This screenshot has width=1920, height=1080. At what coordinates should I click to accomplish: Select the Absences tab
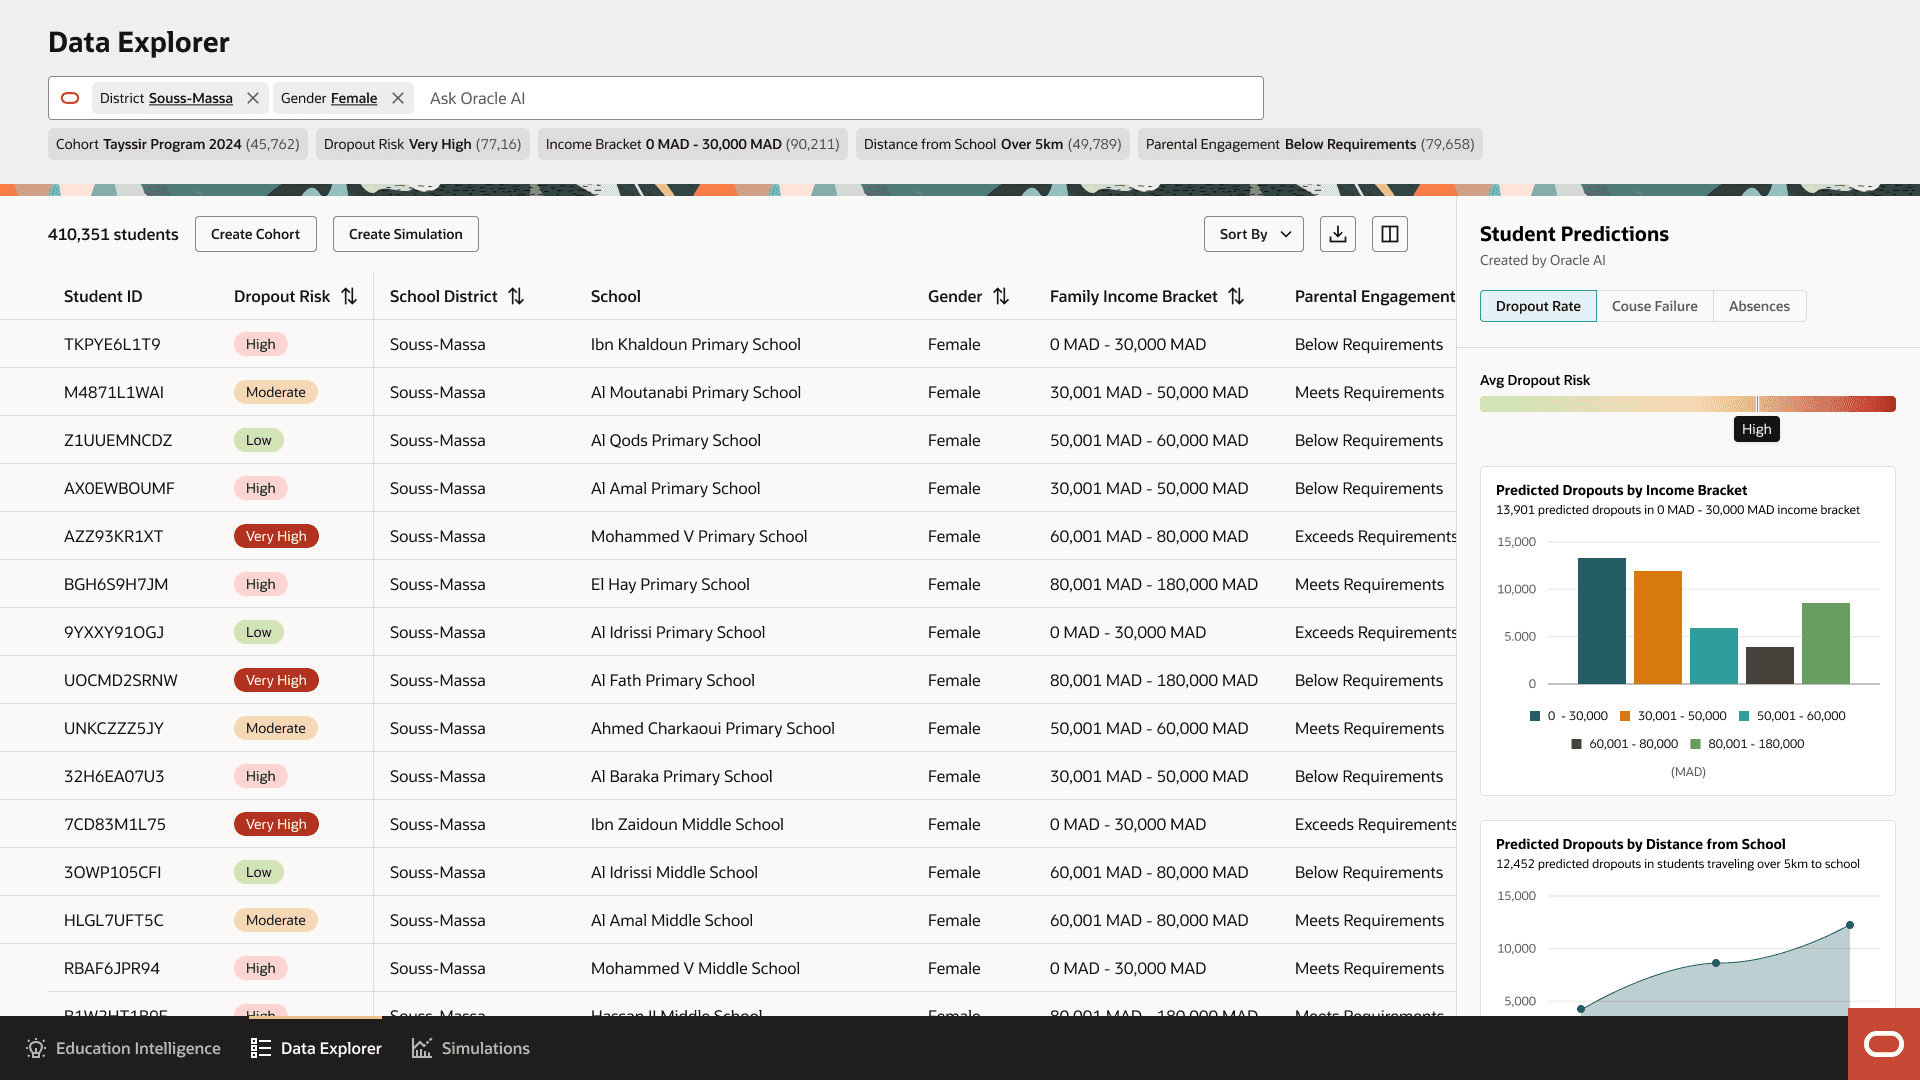click(1759, 306)
